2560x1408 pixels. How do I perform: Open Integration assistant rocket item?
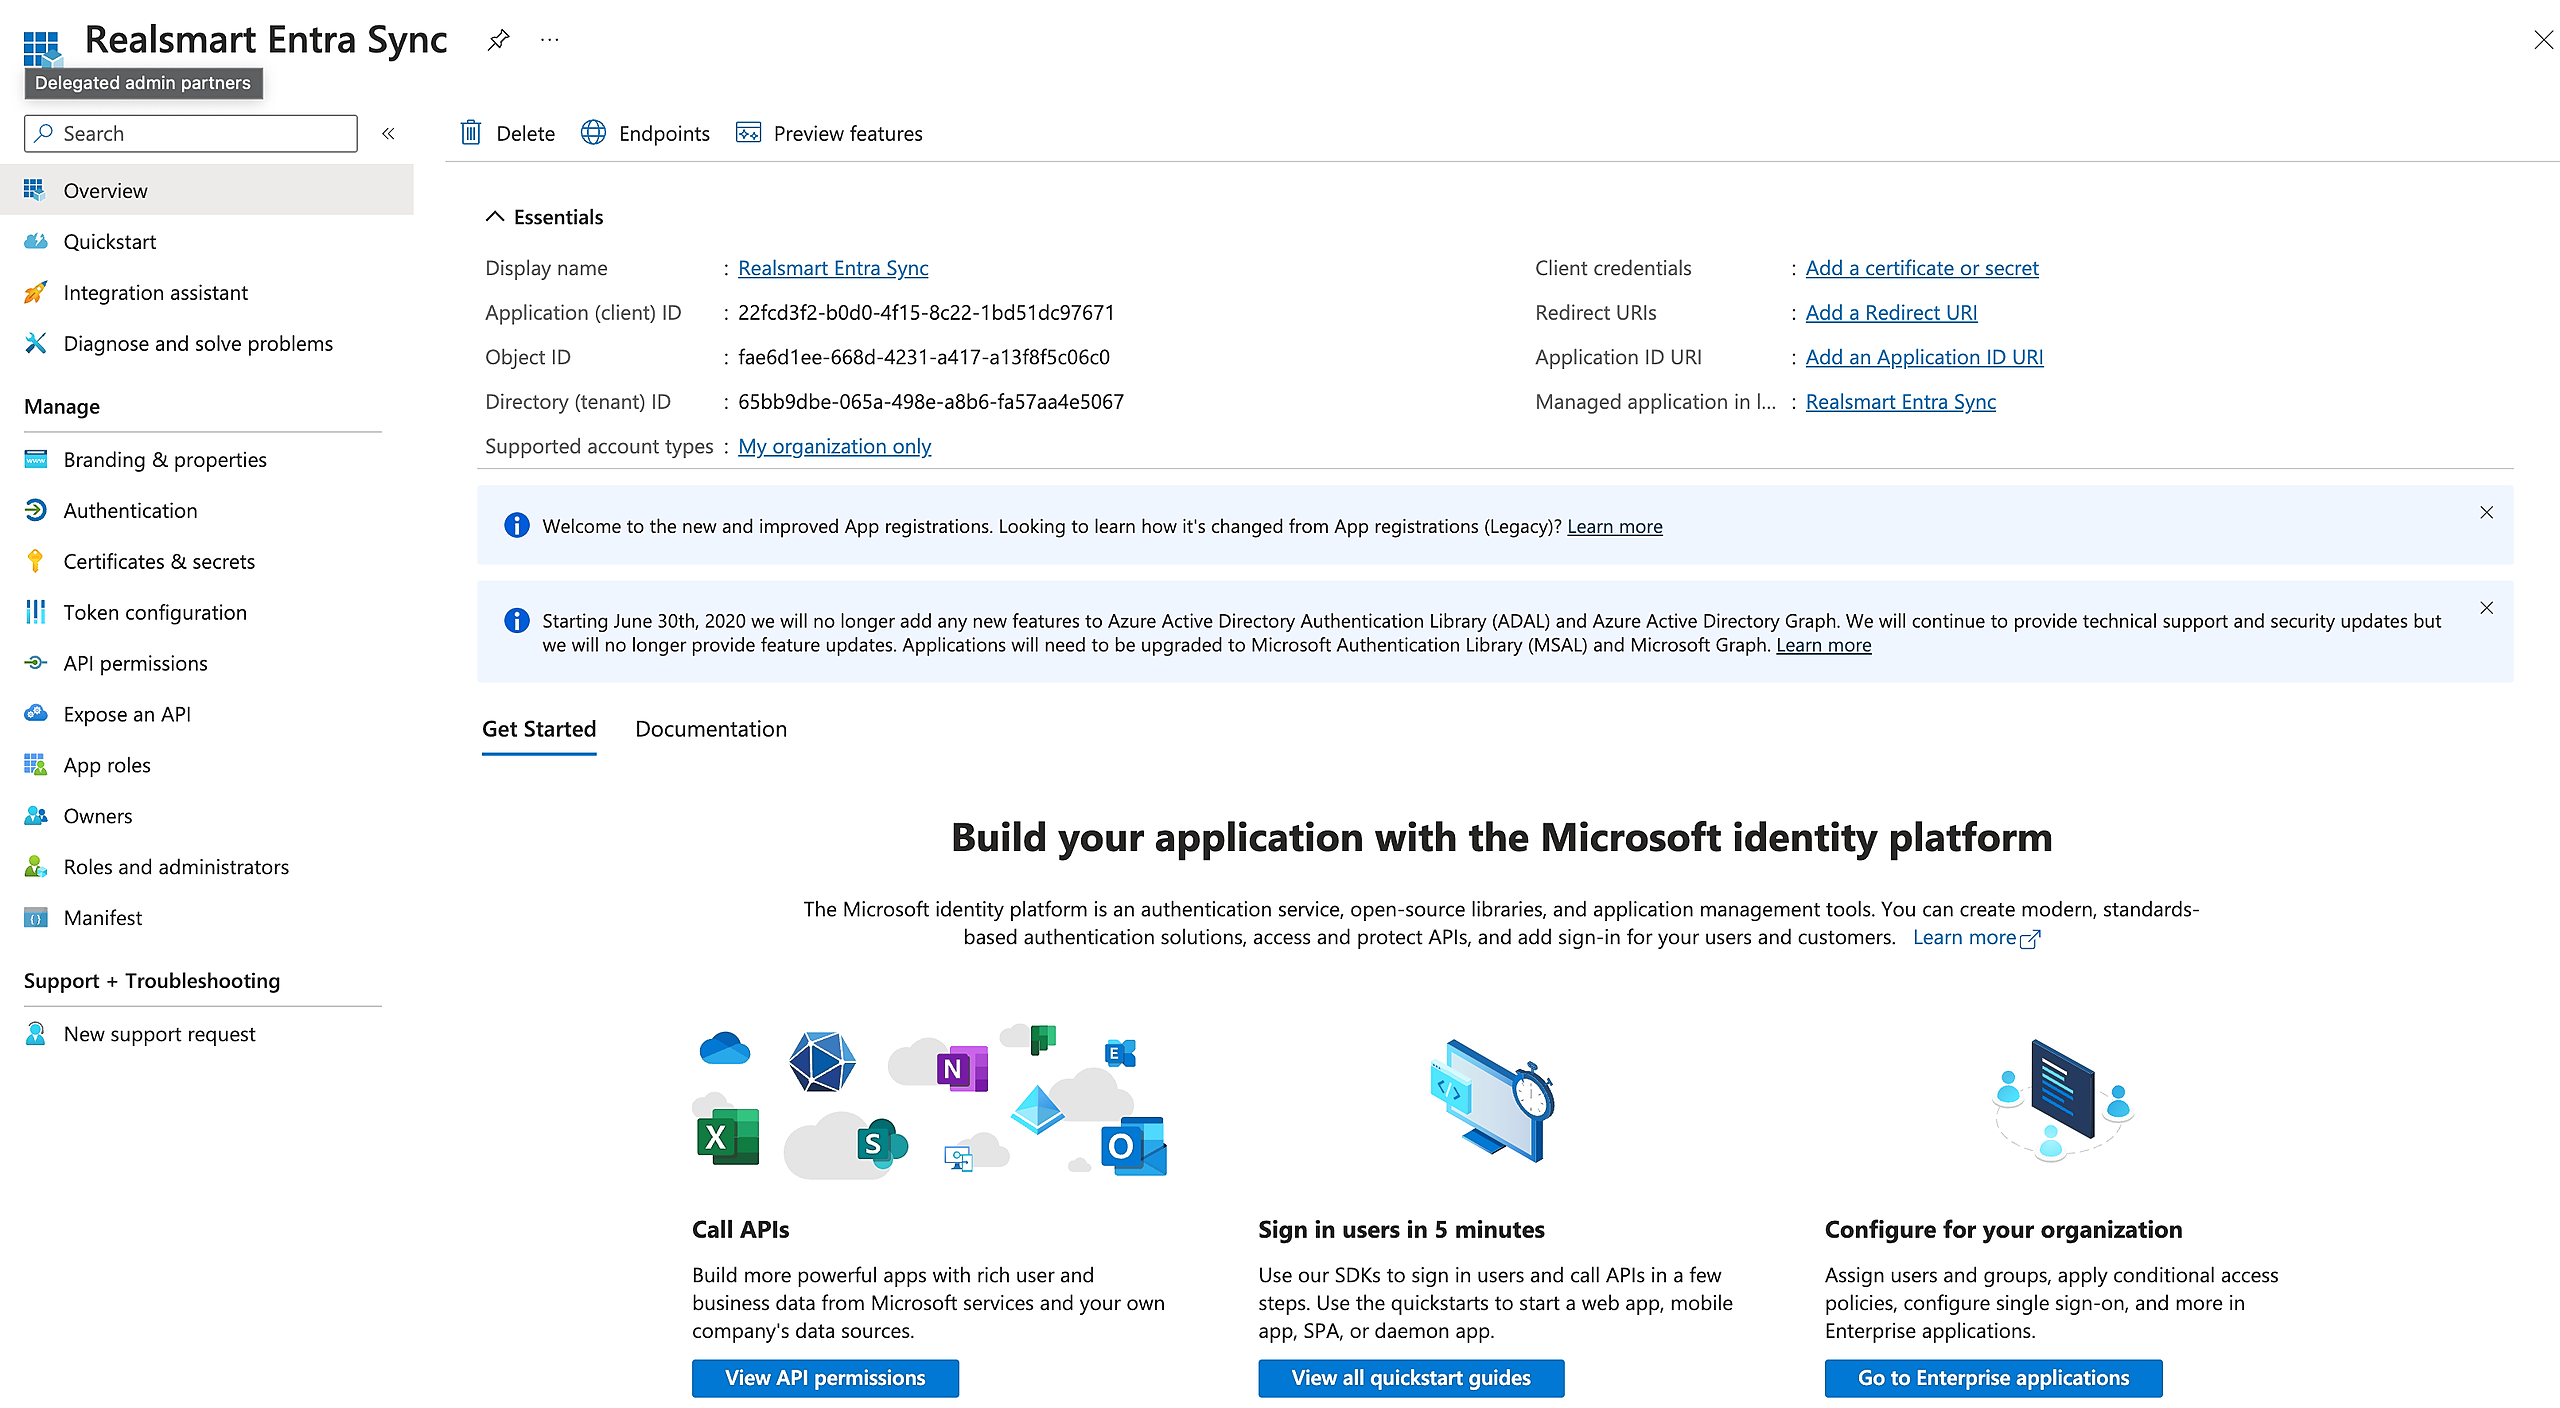click(x=155, y=293)
